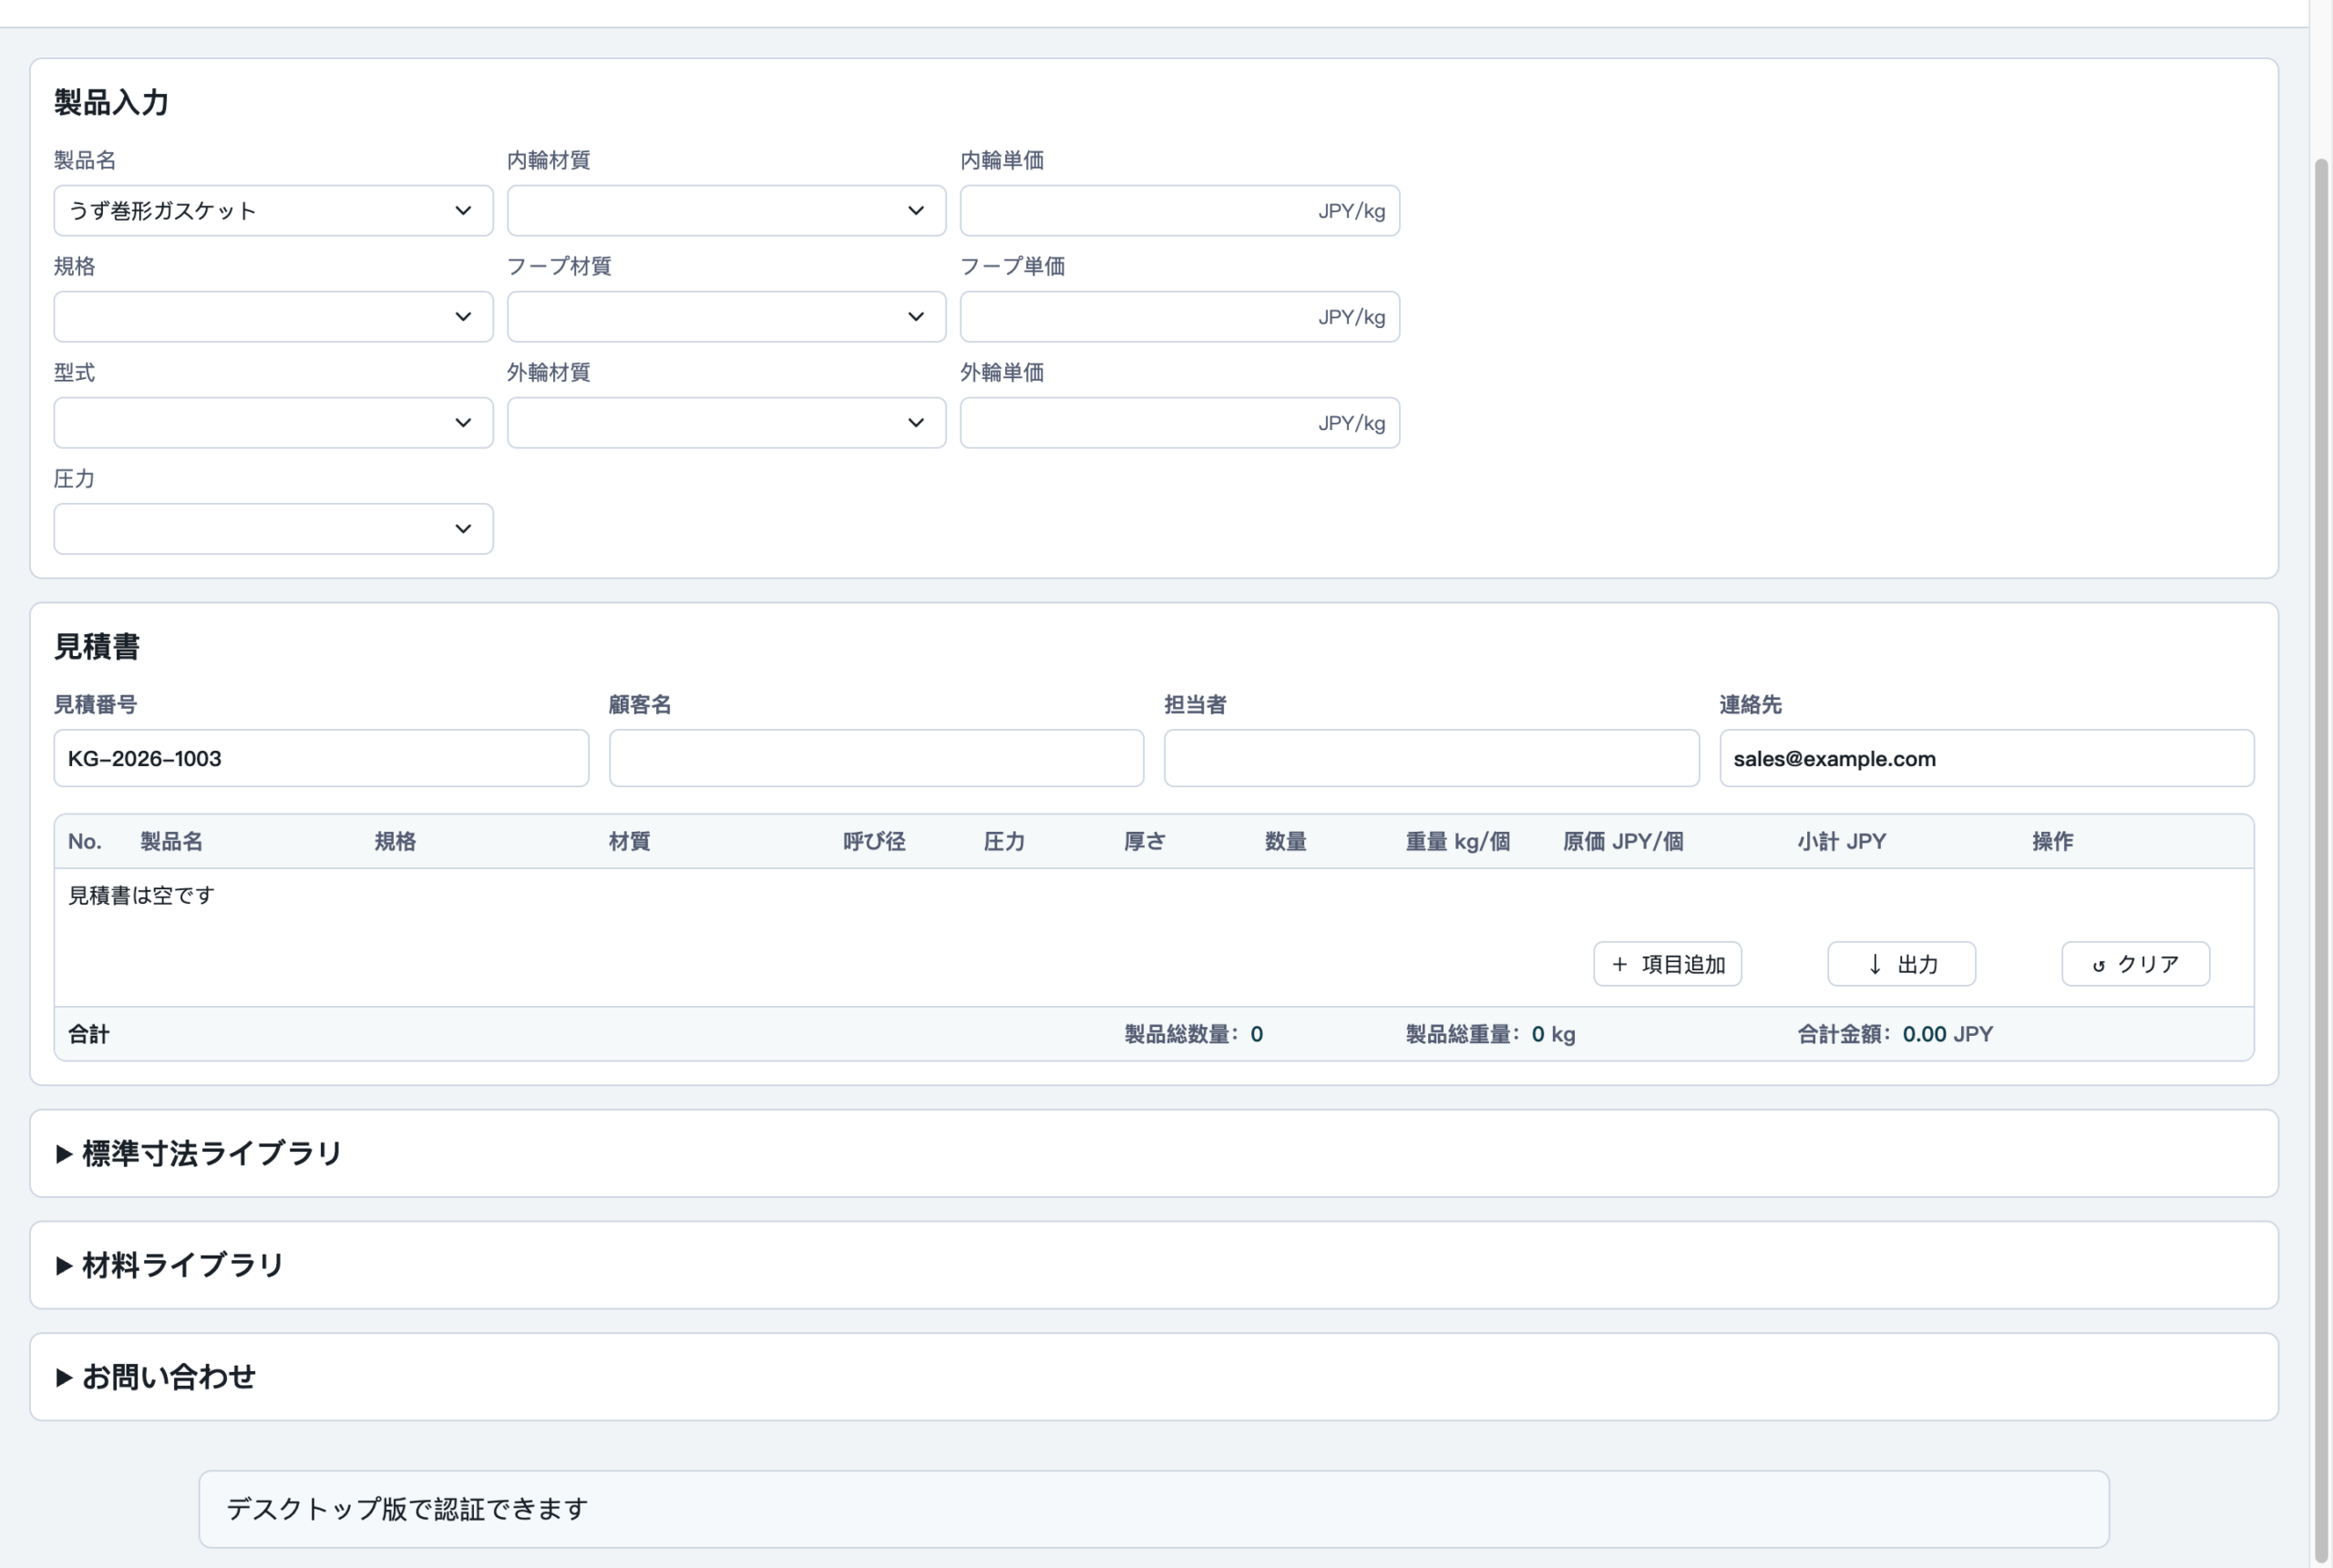
Task: Focus the フープ単価 JPY/kg field
Action: (x=1179, y=317)
